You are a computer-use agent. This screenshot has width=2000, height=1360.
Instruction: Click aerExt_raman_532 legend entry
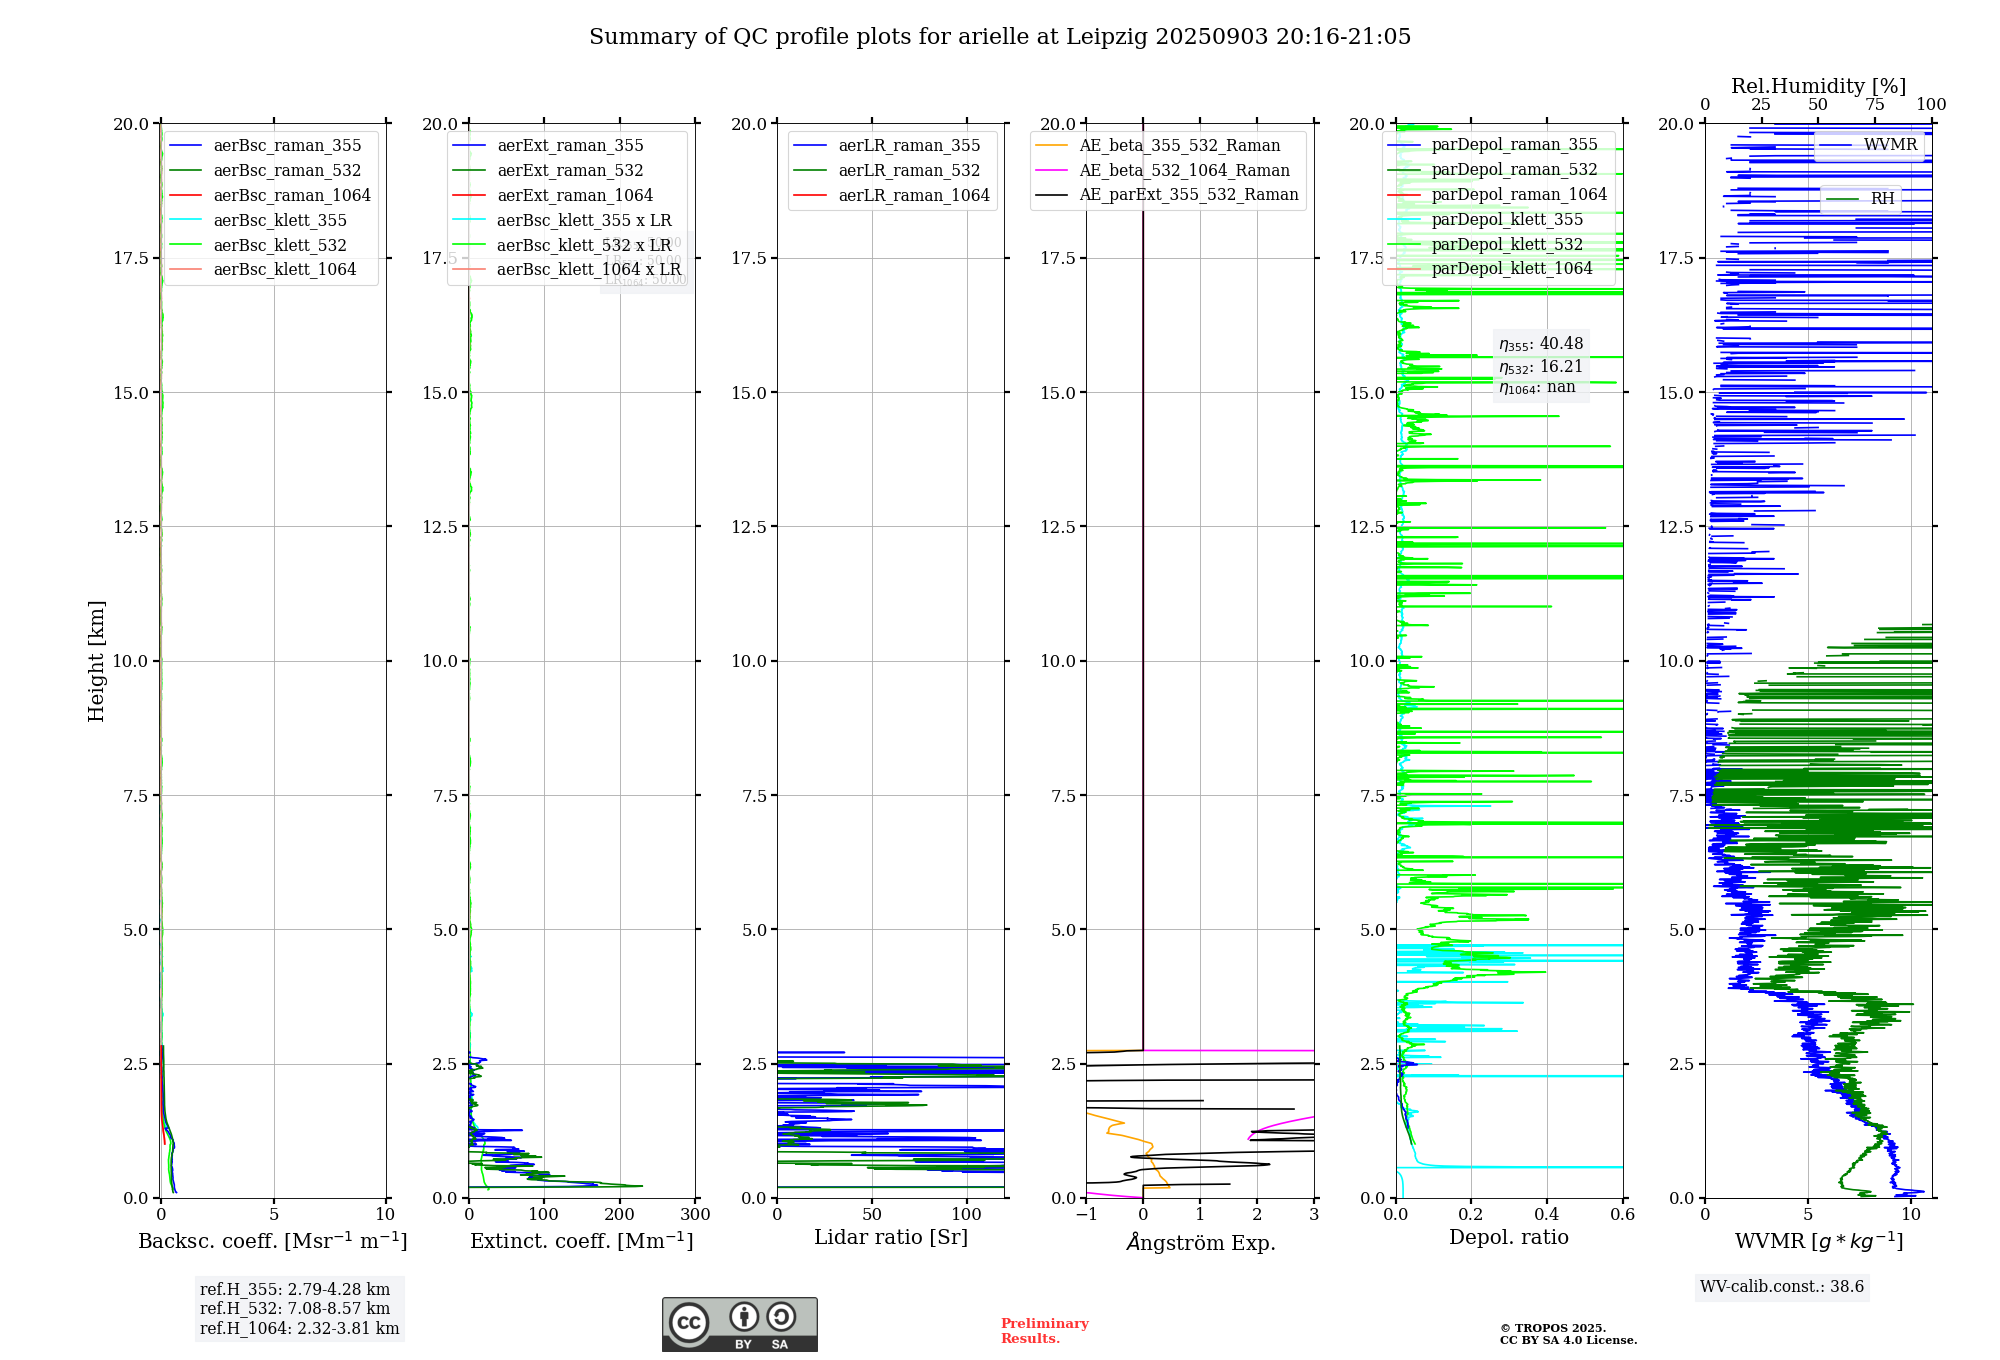570,171
